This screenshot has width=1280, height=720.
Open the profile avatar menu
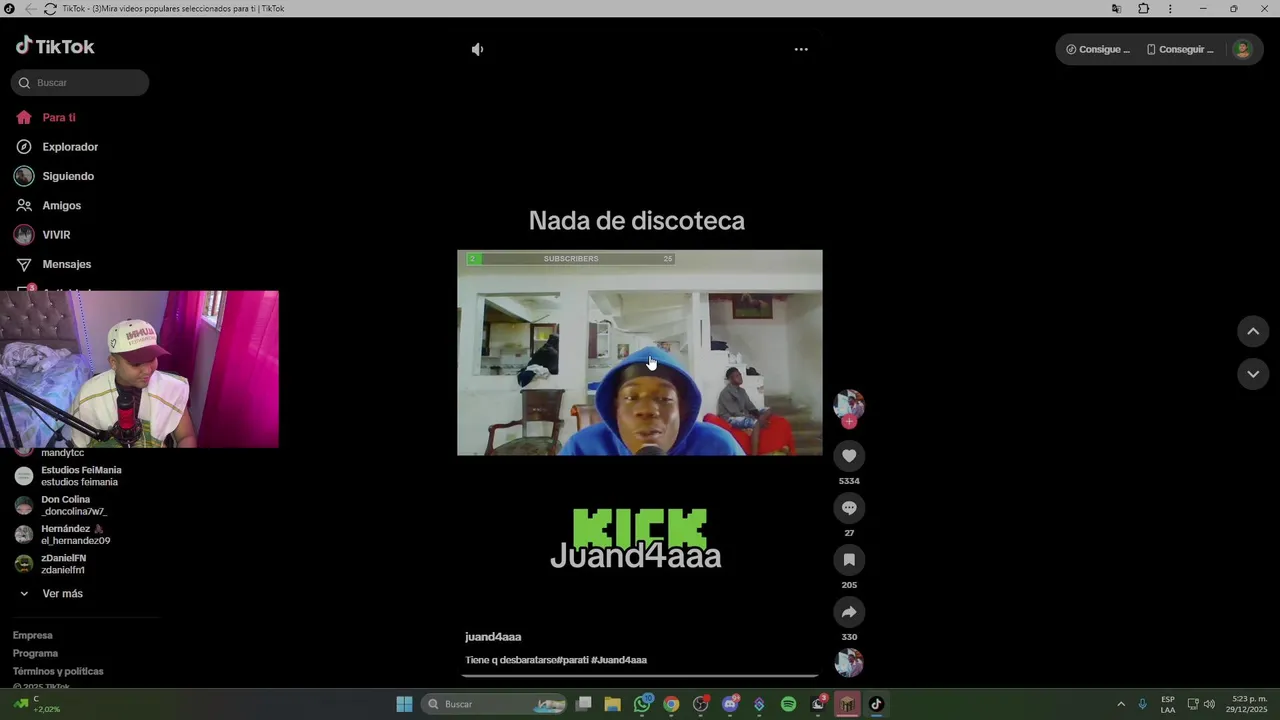(x=1242, y=49)
